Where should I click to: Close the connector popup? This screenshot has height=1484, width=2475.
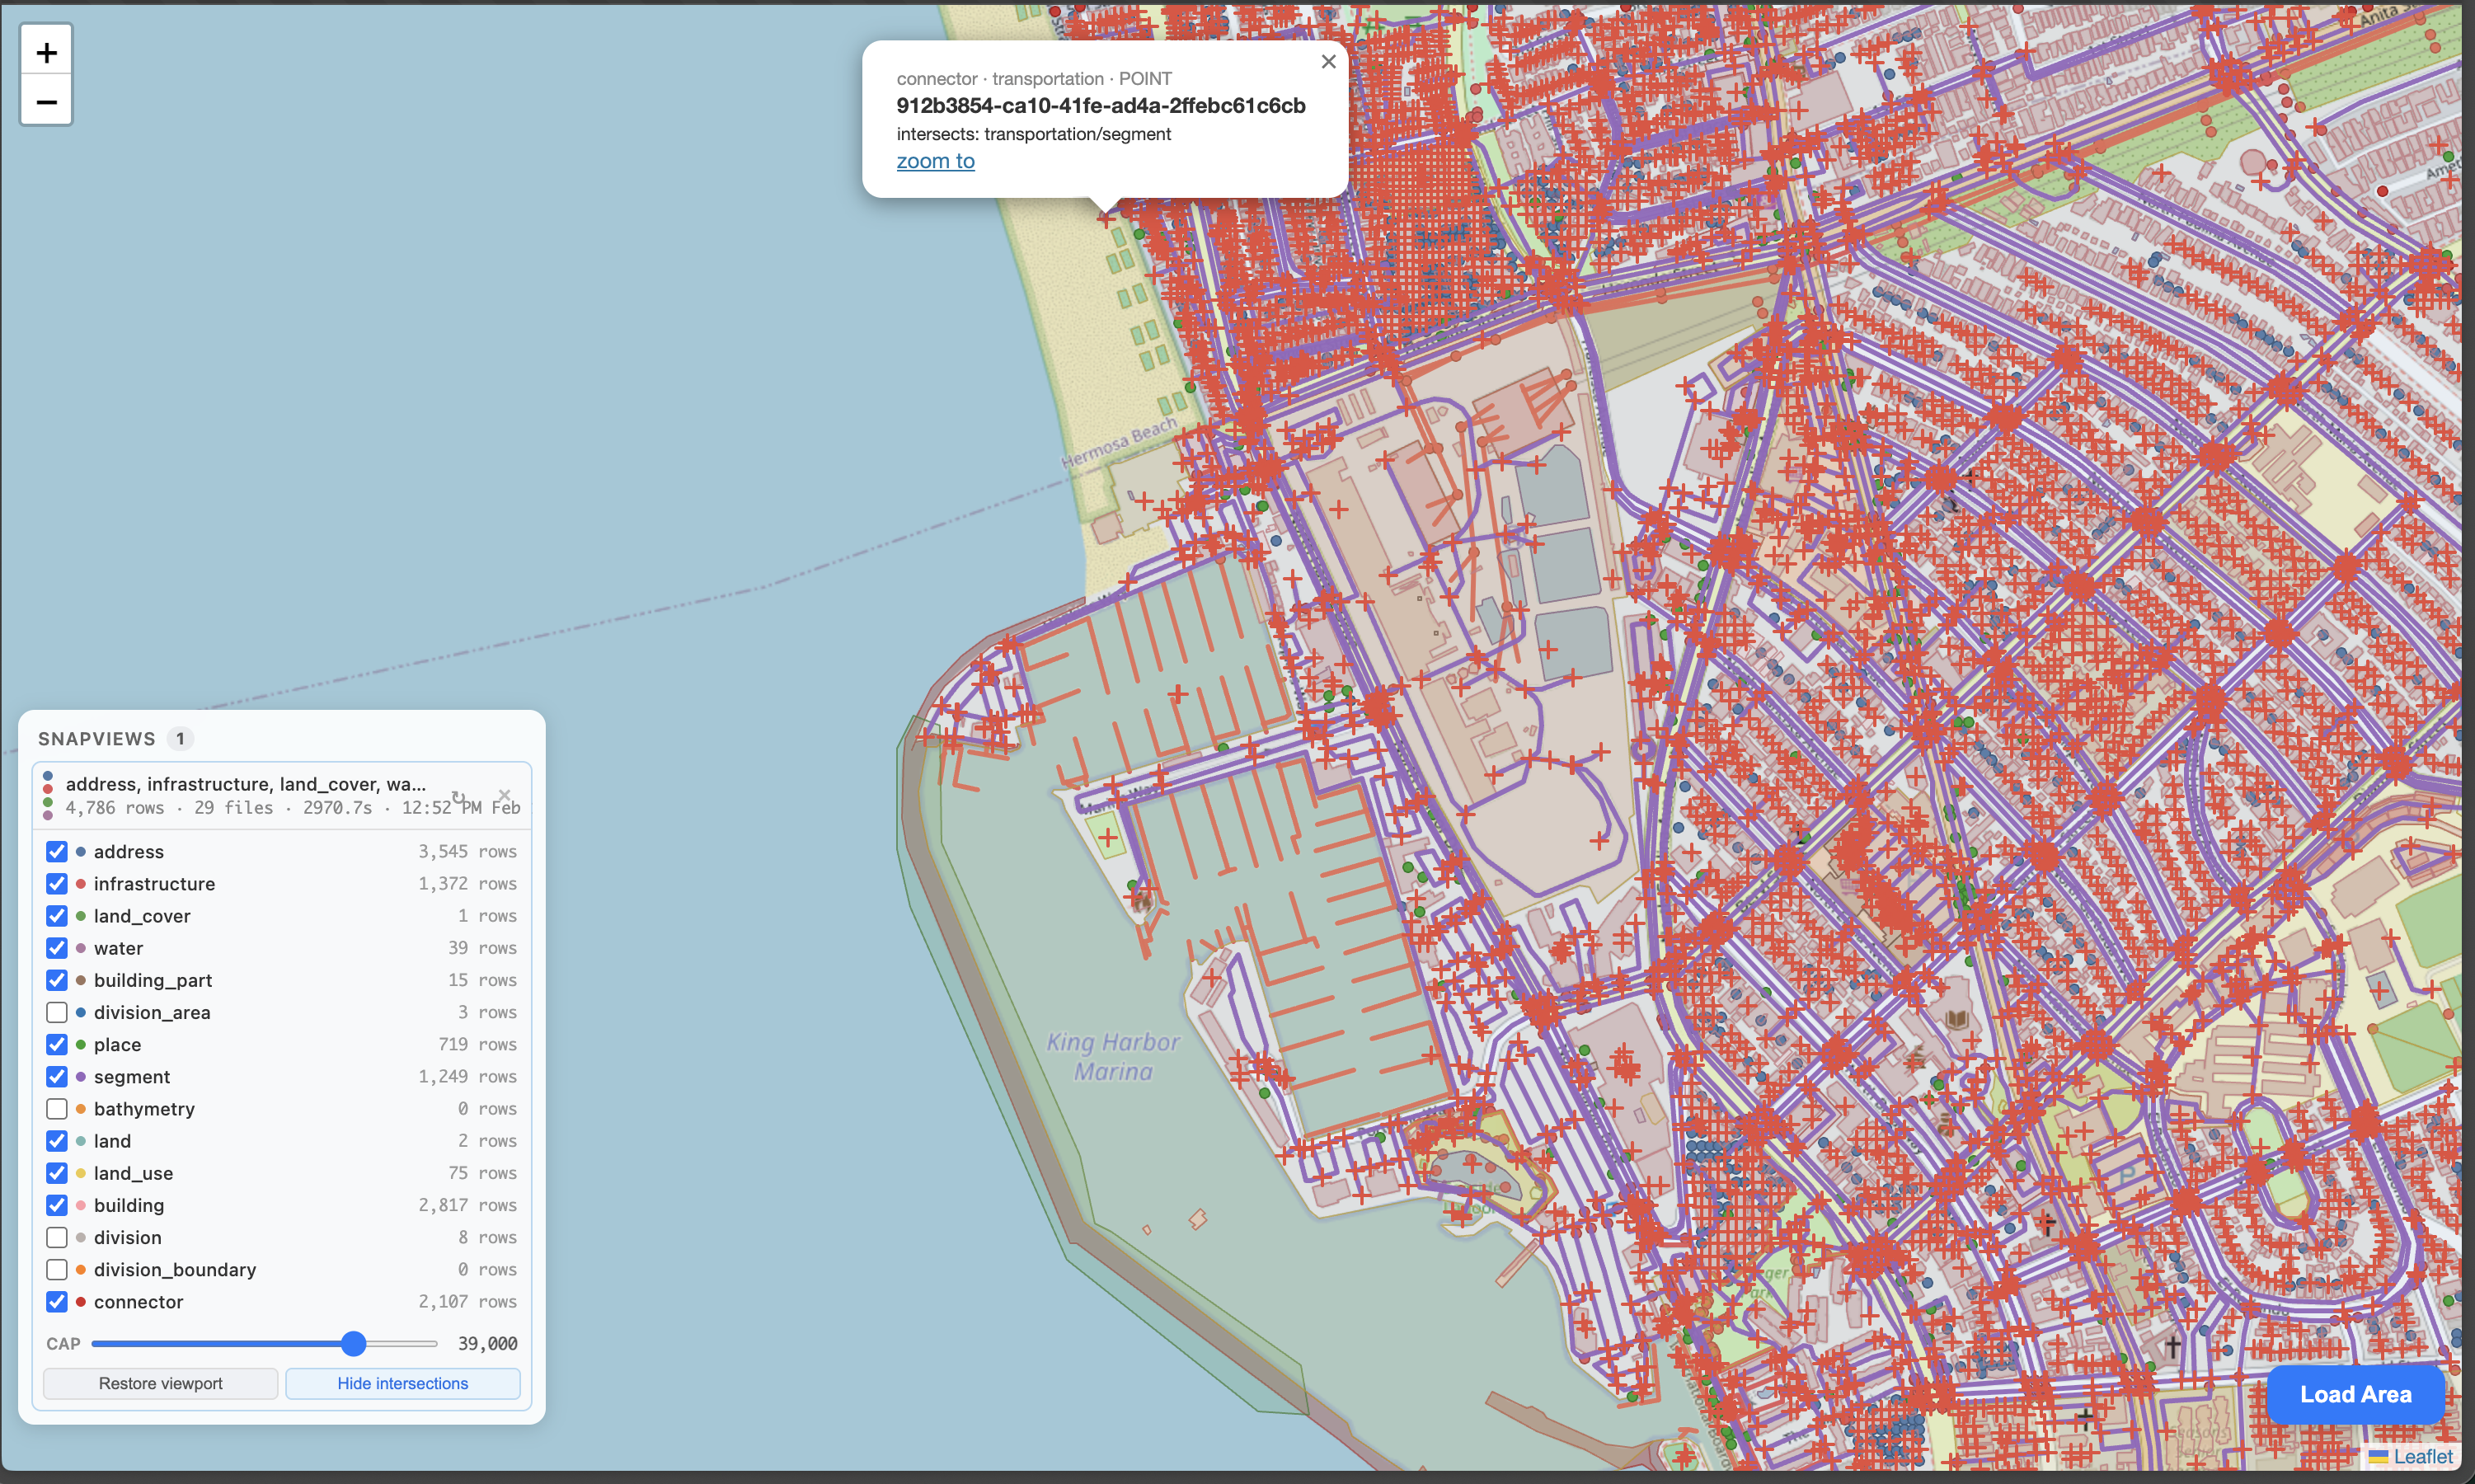pos(1328,62)
